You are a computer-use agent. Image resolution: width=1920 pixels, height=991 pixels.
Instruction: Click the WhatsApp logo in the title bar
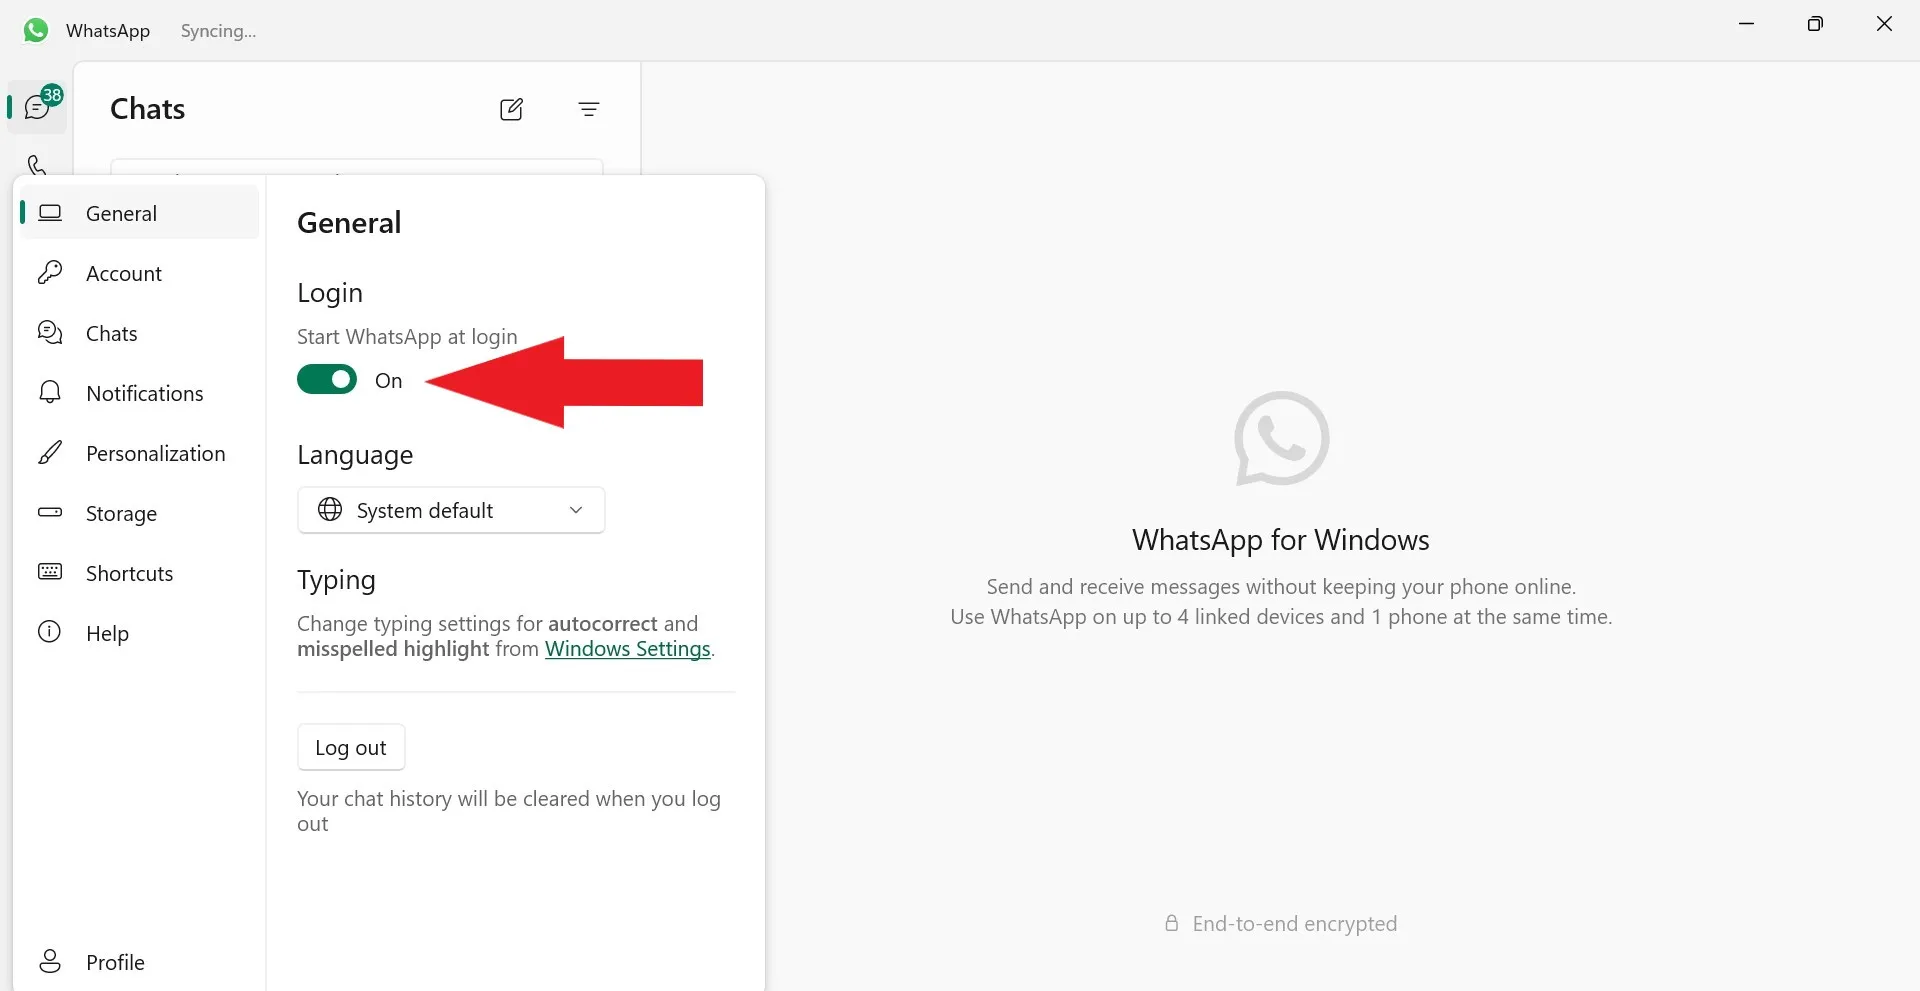click(x=36, y=30)
